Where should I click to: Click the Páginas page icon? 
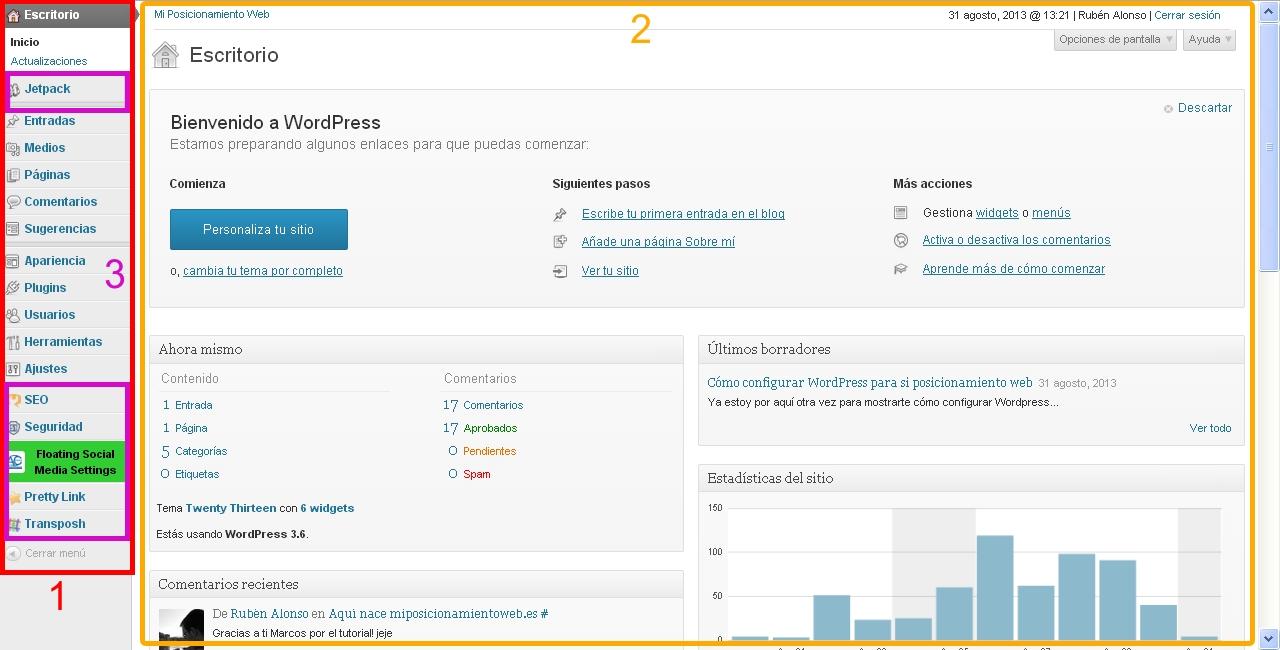coord(14,174)
